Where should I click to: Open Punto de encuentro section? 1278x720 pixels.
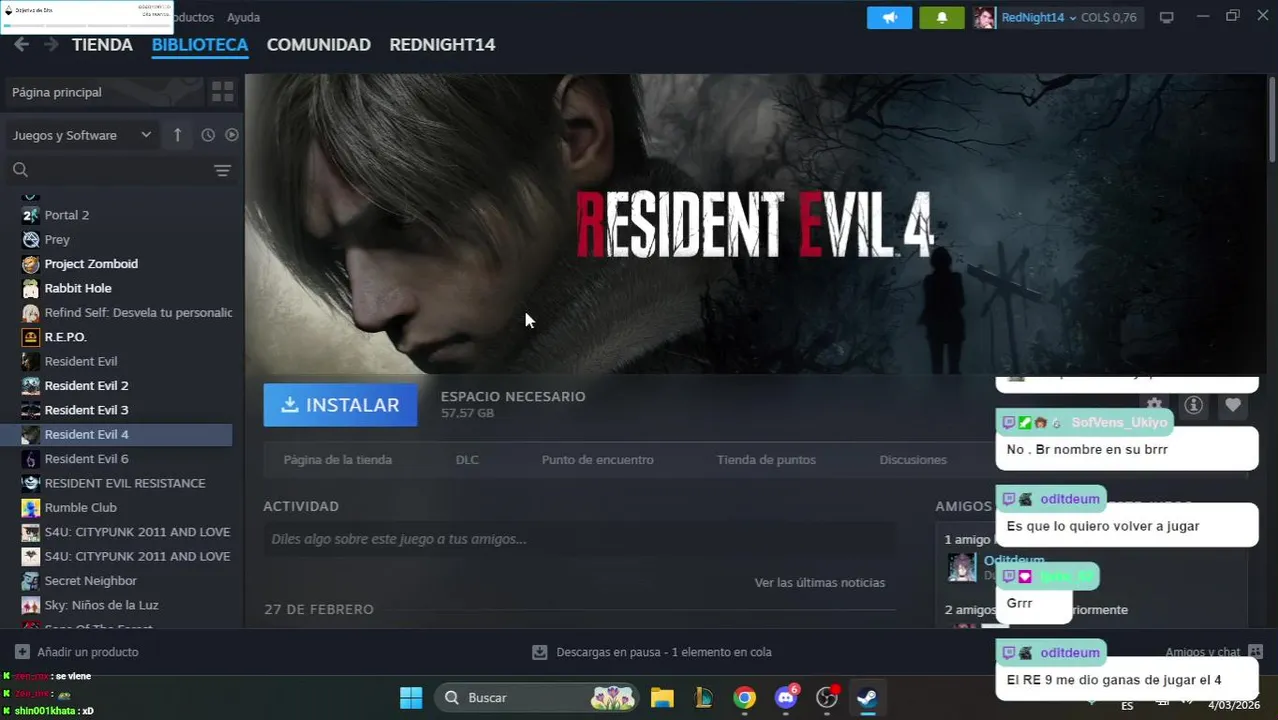point(598,460)
